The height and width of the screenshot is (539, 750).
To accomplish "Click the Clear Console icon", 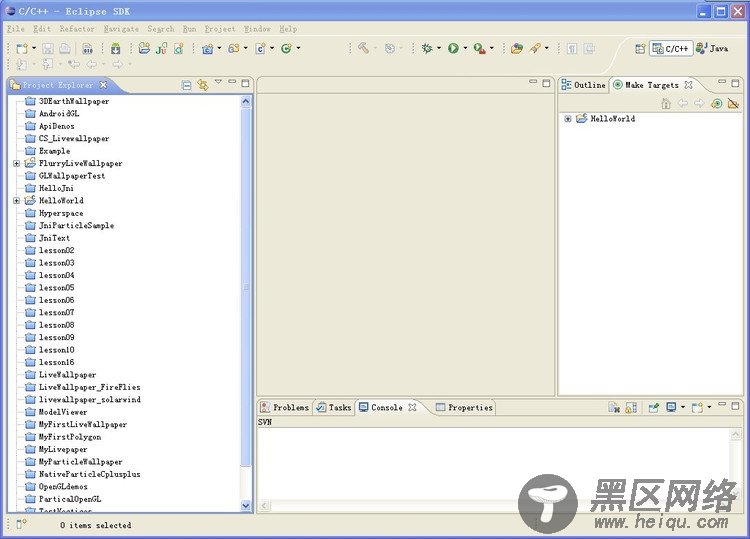I will (614, 407).
